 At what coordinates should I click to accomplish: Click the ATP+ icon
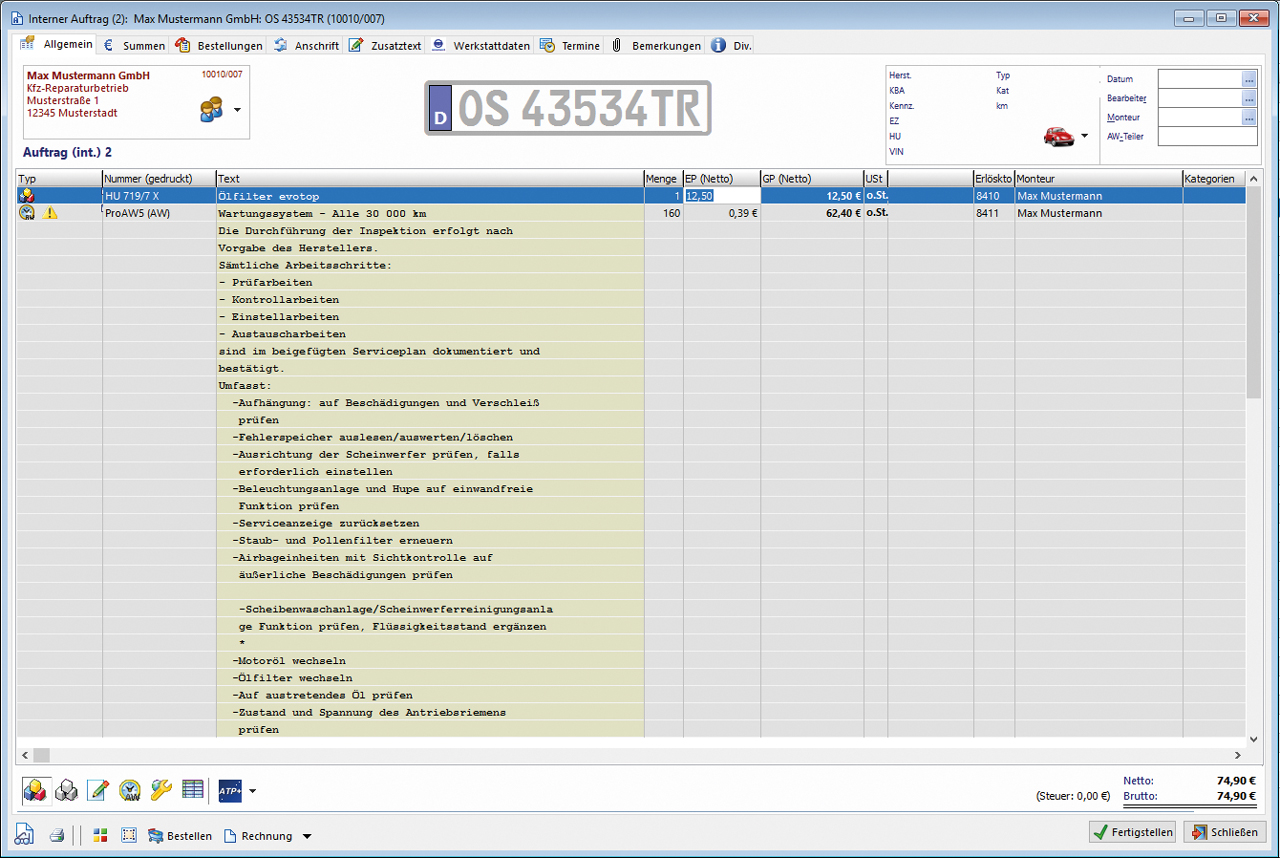[x=230, y=791]
